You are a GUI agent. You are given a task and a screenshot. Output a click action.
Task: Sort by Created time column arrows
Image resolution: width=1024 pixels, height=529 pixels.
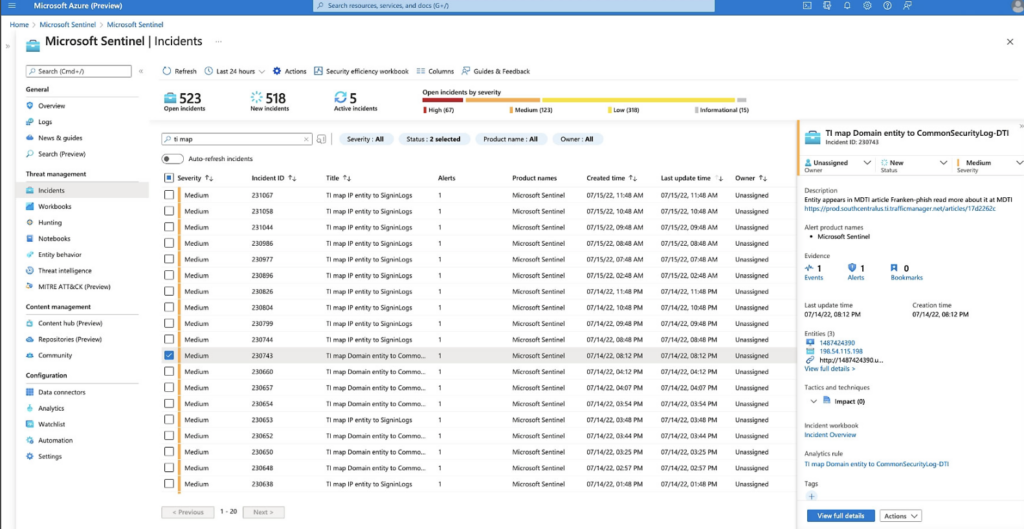633,178
